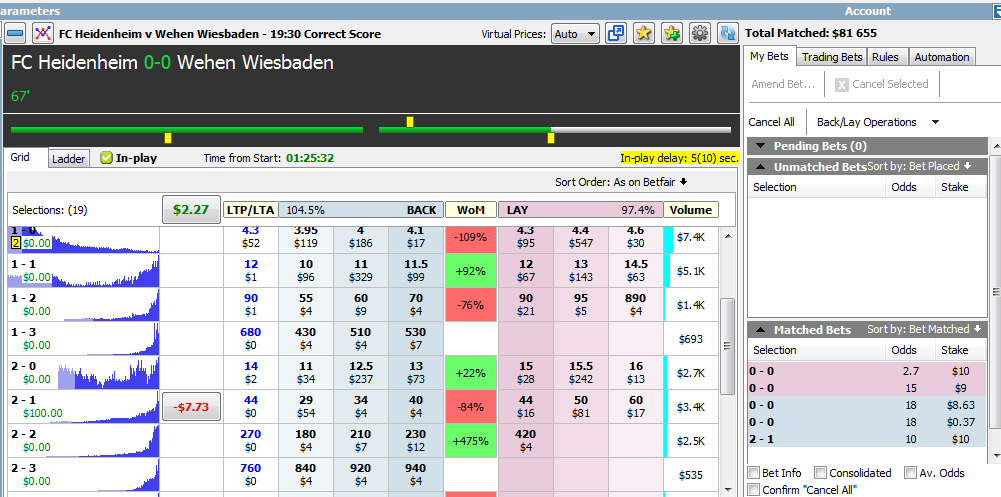The height and width of the screenshot is (497, 1001).
Task: Open the gear settings icon
Action: [x=700, y=33]
